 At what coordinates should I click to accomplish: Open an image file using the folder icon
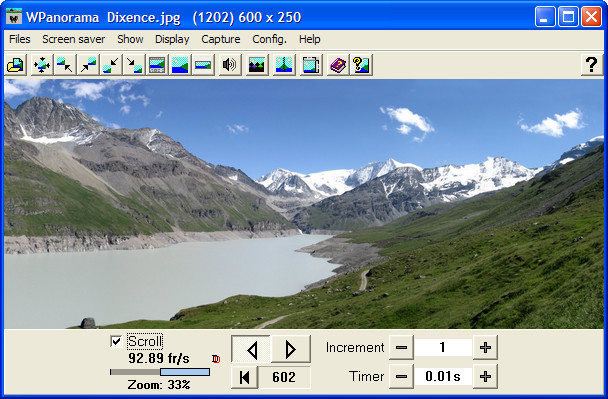[x=16, y=64]
